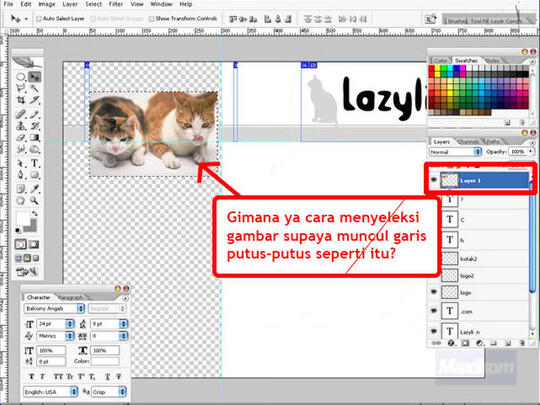Open the File menu
This screenshot has width=540, height=405.
pyautogui.click(x=8, y=4)
